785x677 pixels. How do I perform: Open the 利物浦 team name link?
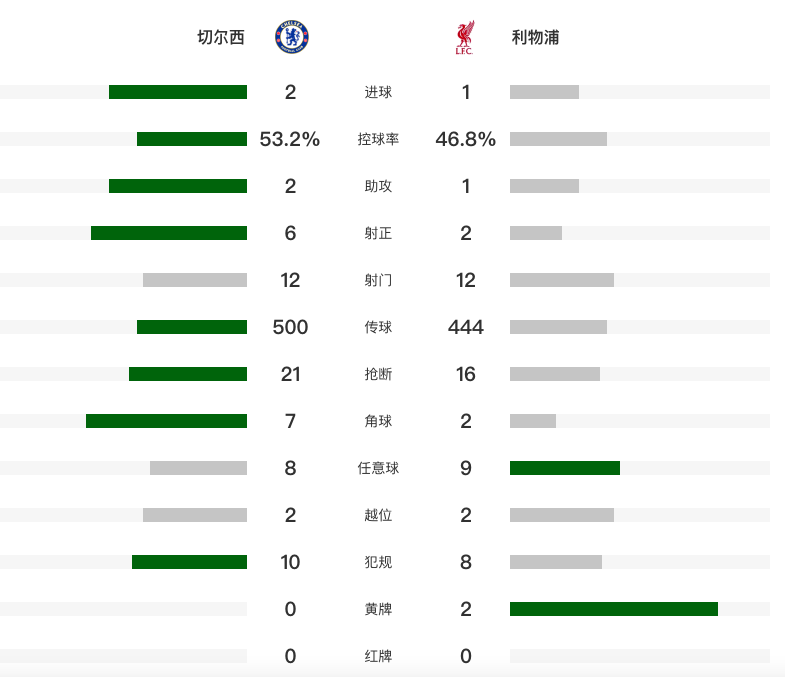[535, 38]
